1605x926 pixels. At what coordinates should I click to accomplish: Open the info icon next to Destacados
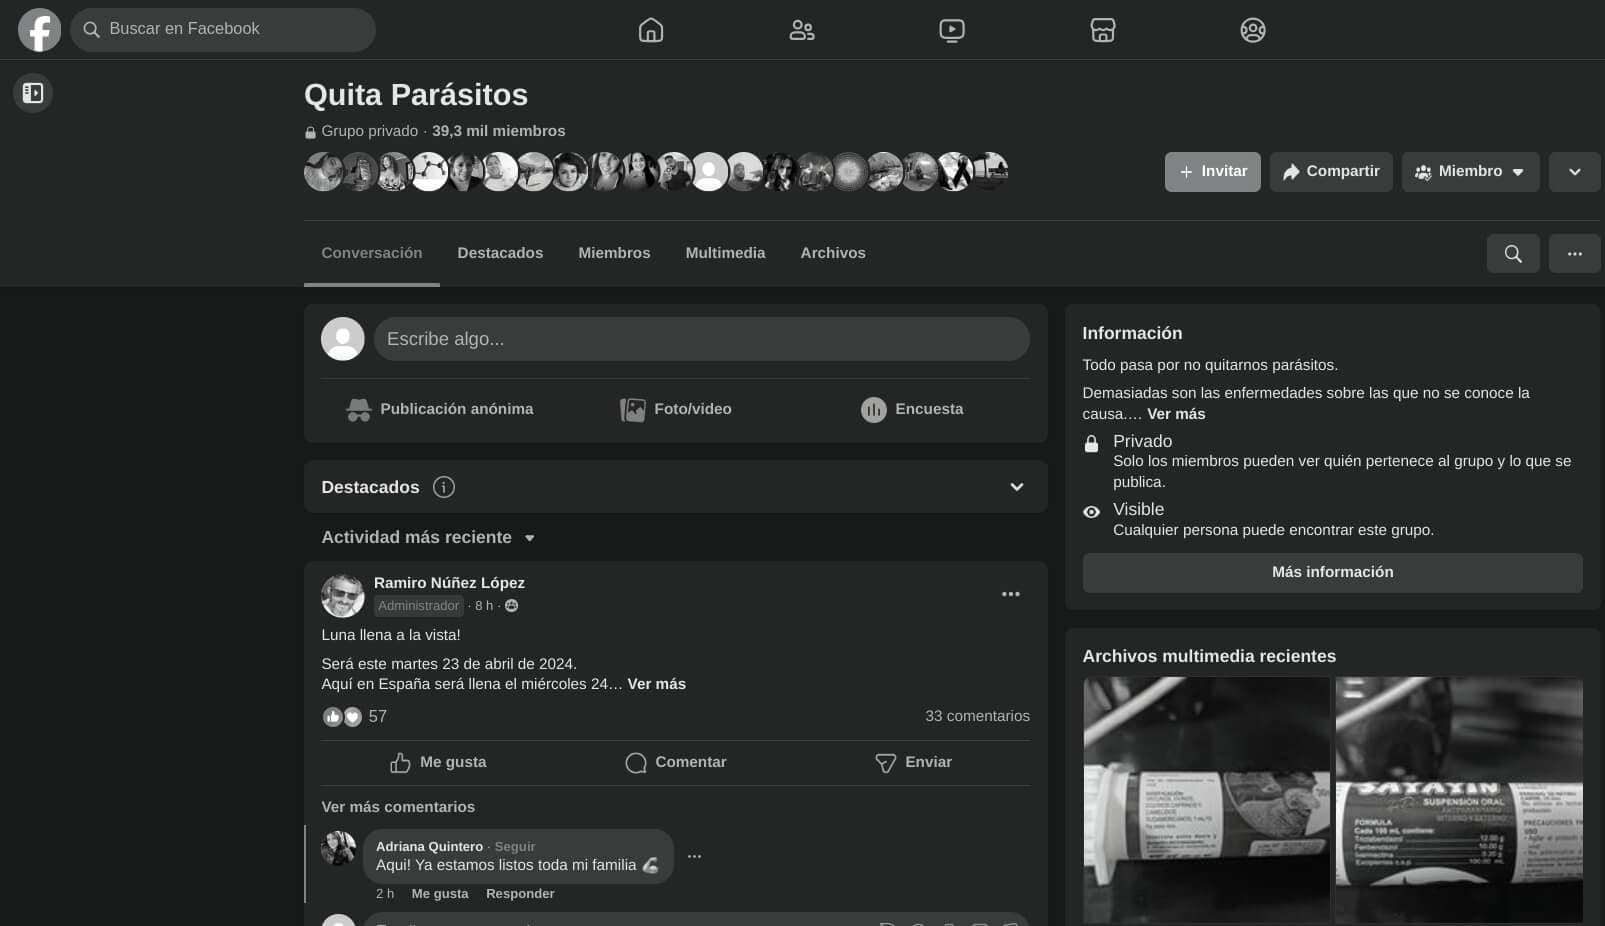pyautogui.click(x=444, y=487)
